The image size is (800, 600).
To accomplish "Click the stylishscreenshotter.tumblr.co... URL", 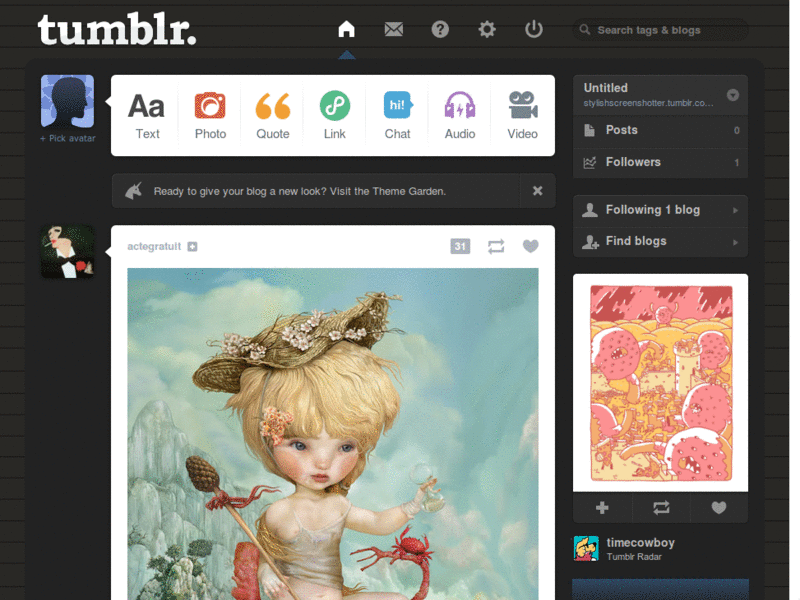I will (648, 103).
